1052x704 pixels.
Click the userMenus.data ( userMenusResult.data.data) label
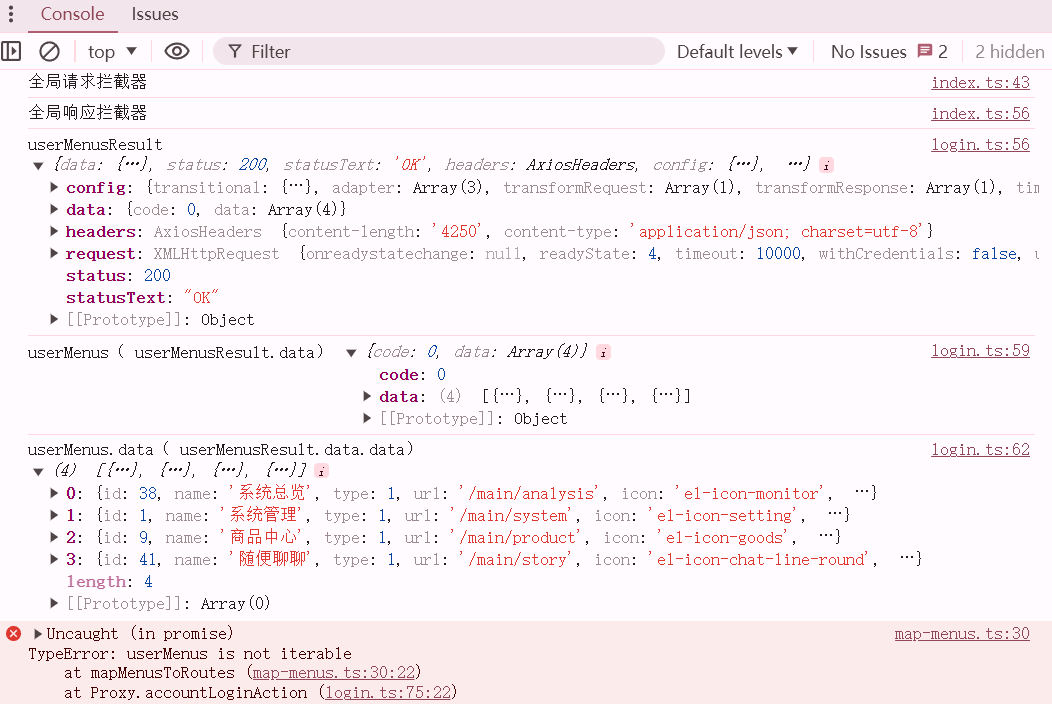pos(221,450)
